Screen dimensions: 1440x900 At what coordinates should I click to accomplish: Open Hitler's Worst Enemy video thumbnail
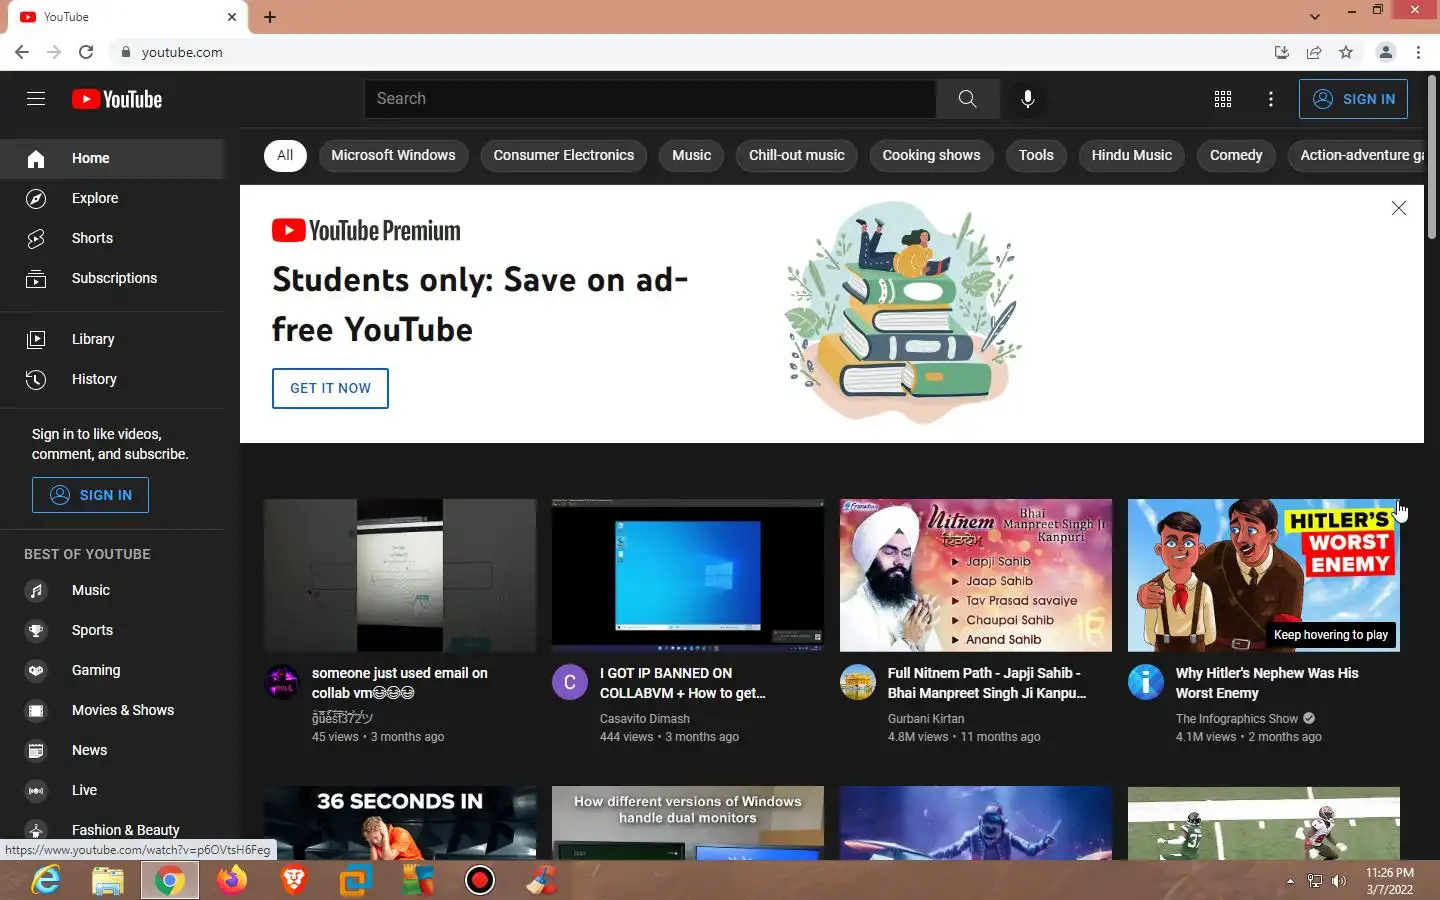click(x=1264, y=575)
